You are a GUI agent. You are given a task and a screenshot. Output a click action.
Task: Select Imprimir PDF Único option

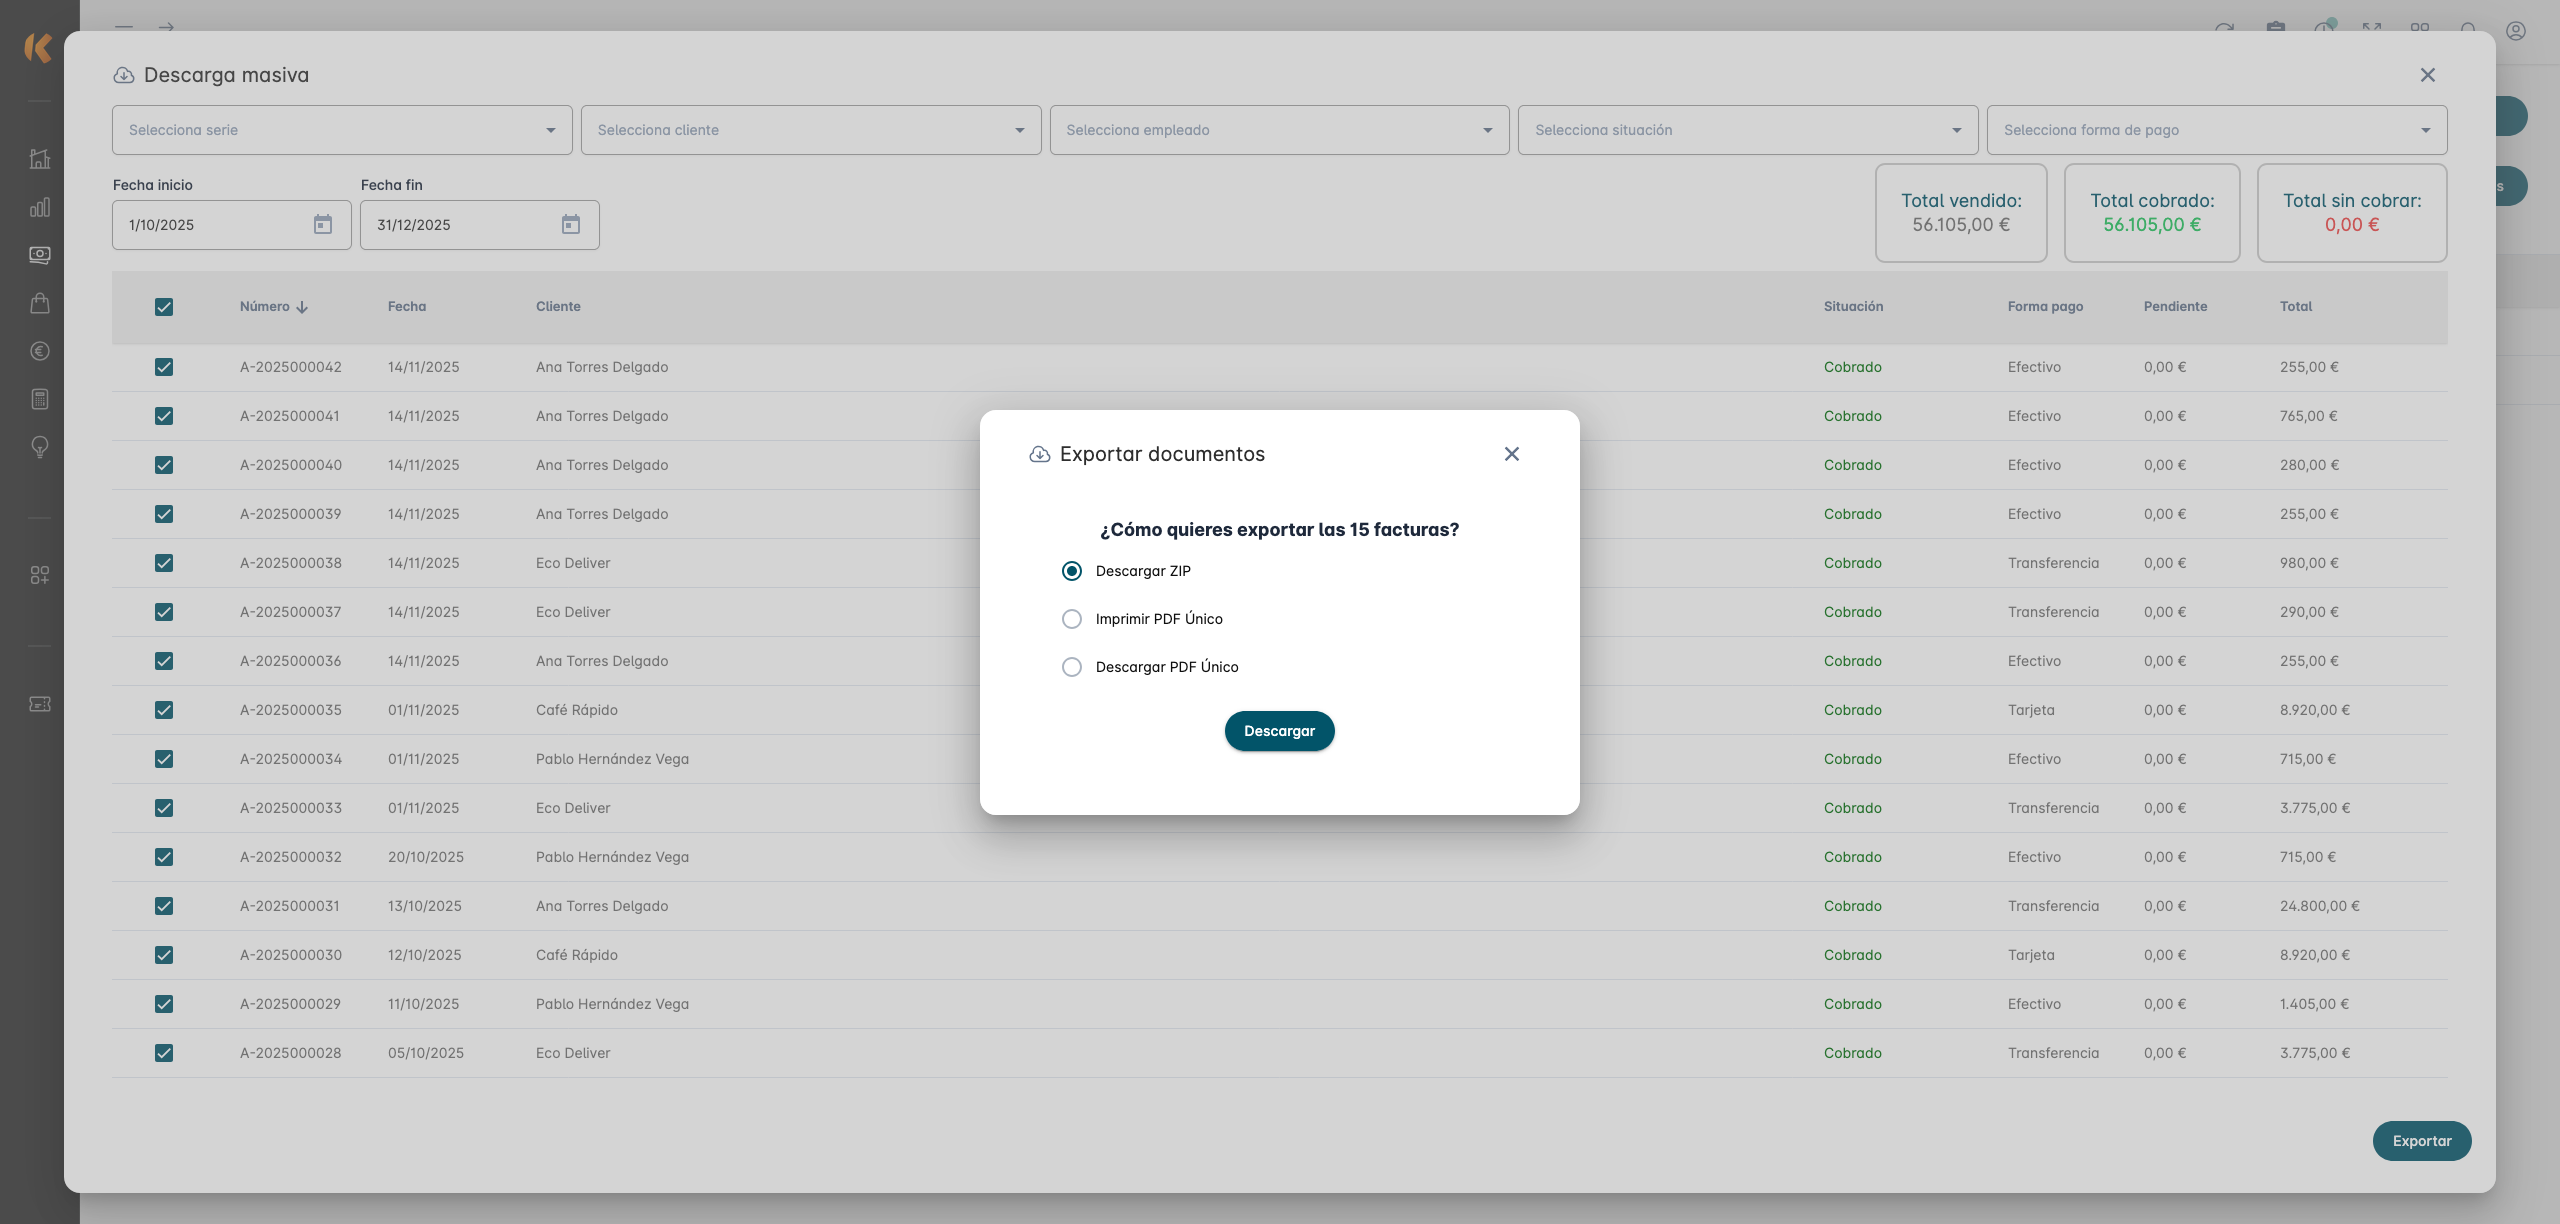(x=1071, y=619)
